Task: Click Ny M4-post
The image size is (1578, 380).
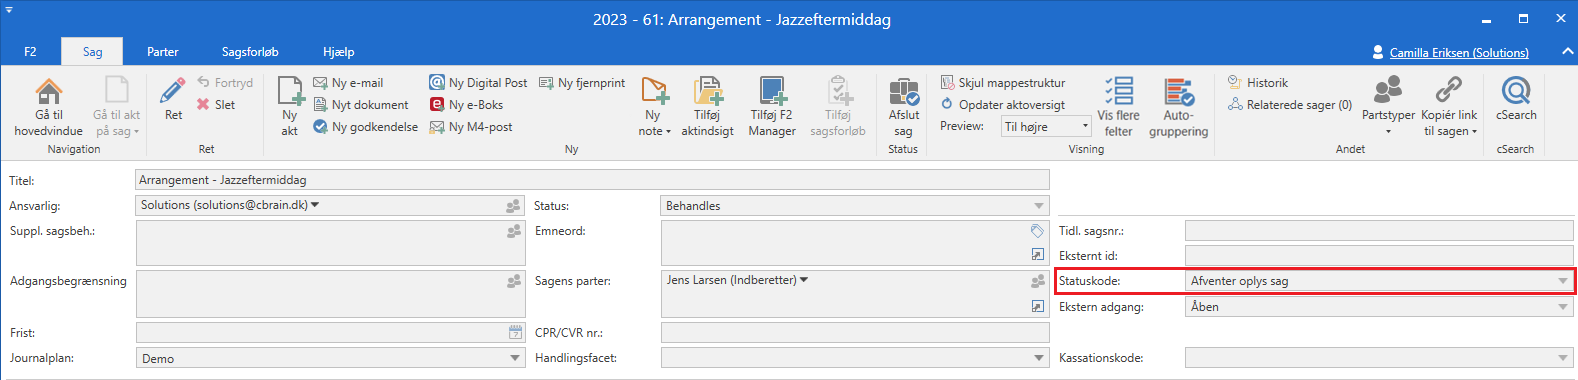Action: tap(471, 127)
